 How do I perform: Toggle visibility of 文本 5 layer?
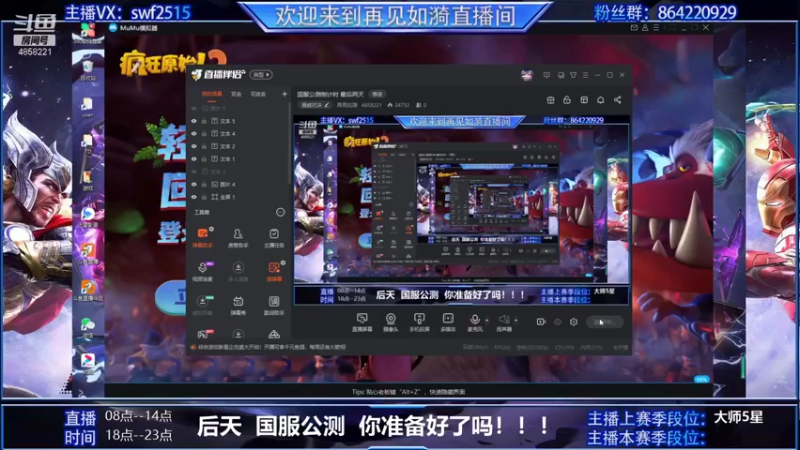click(x=194, y=121)
